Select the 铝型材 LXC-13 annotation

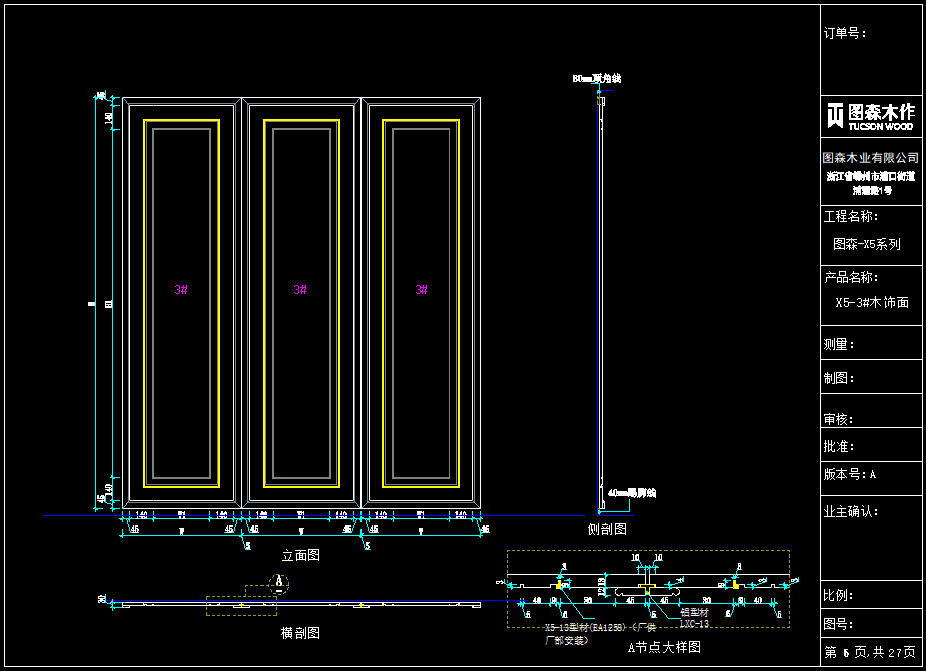pos(694,618)
